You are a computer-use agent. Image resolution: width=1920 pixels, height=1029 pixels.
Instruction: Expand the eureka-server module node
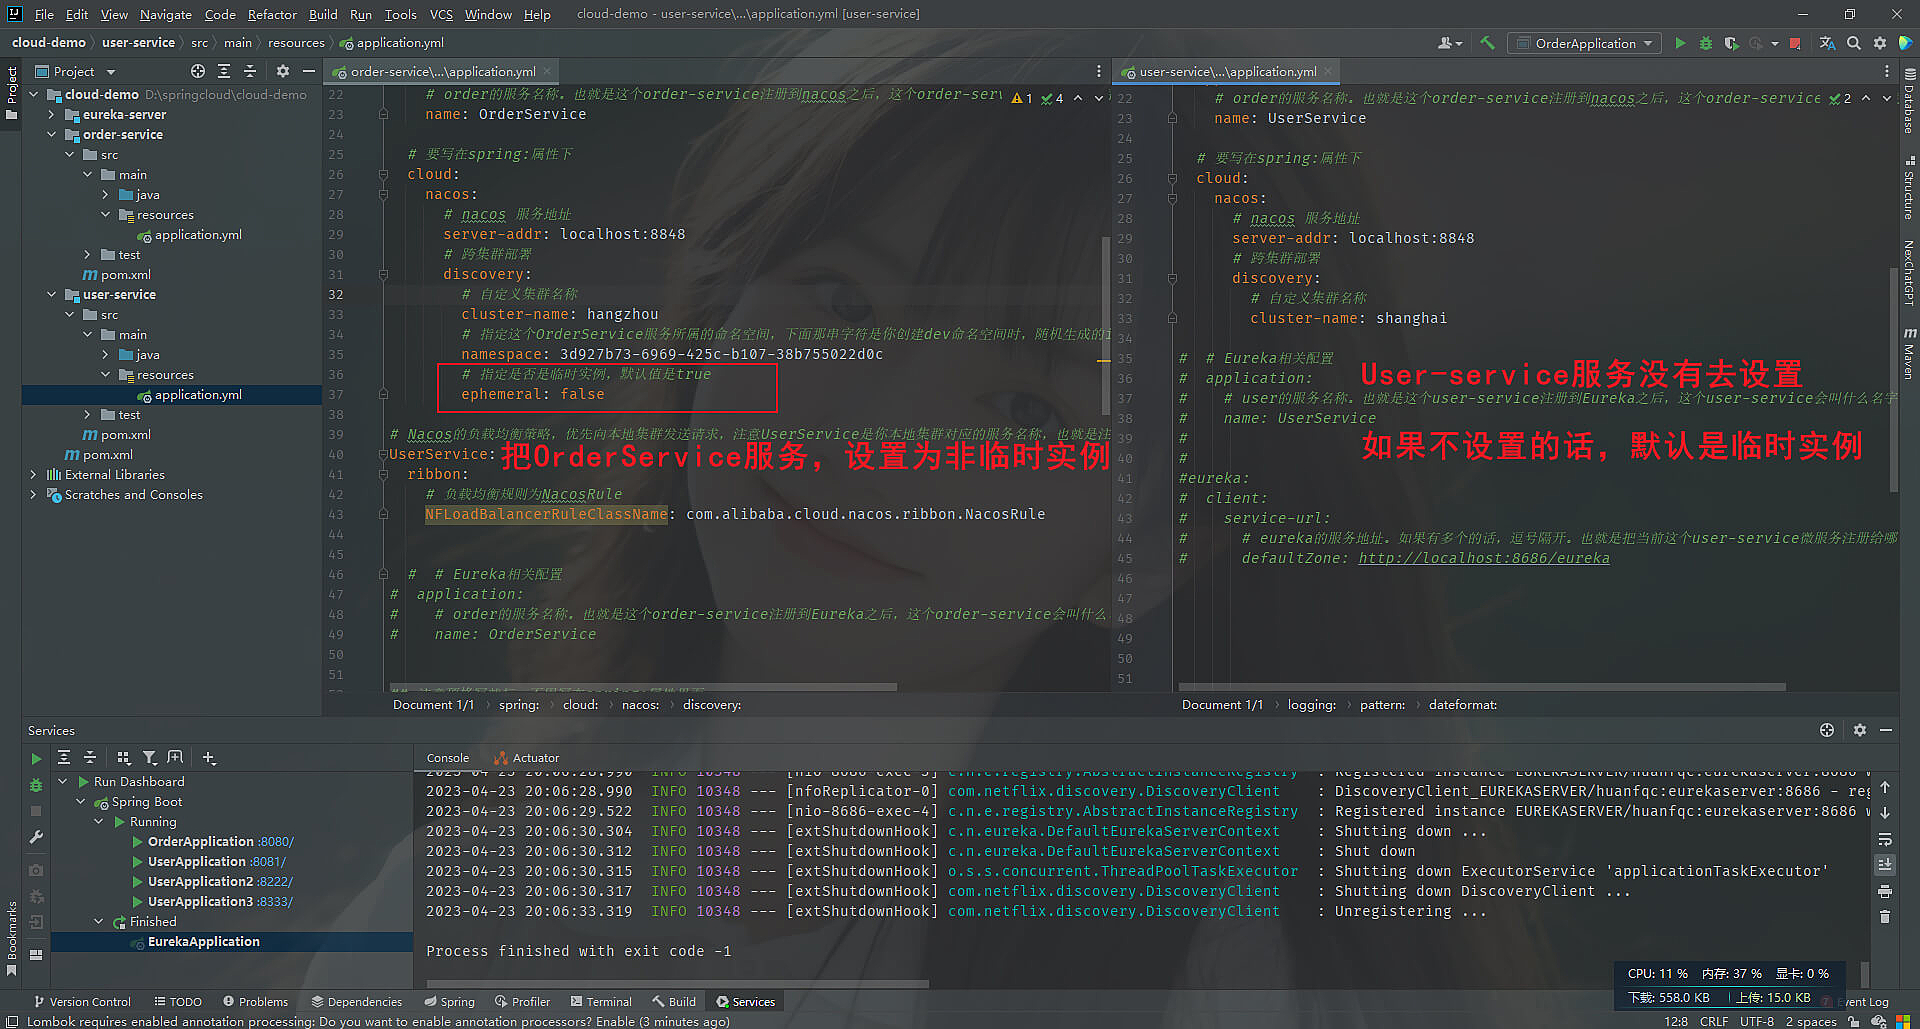tap(52, 115)
